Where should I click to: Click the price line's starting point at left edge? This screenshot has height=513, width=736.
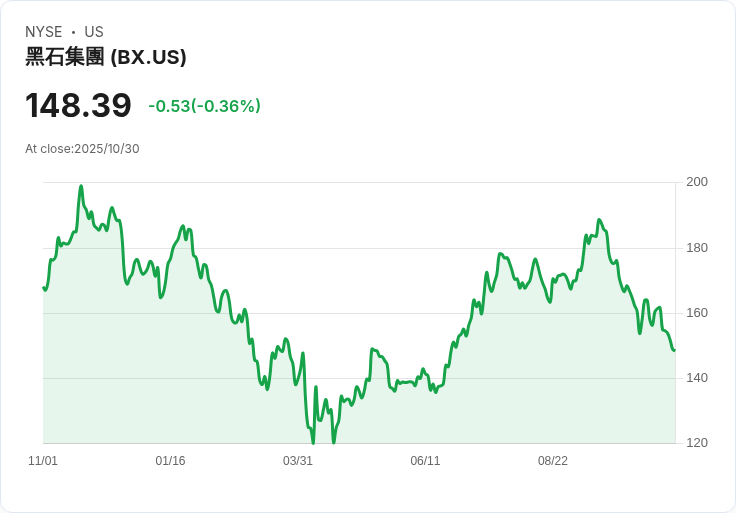pyautogui.click(x=44, y=288)
